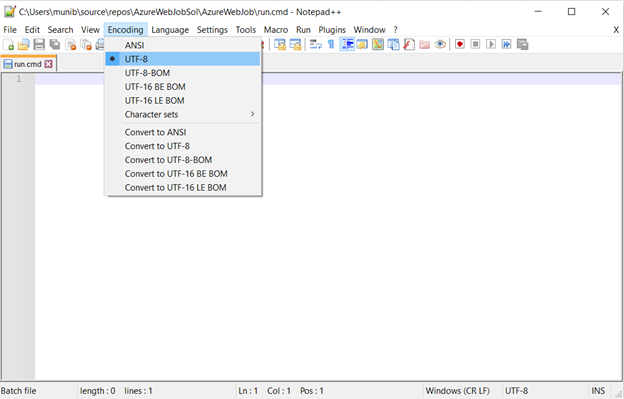Click 'length : 0' in status bar
The width and height of the screenshot is (624, 399).
click(x=98, y=391)
